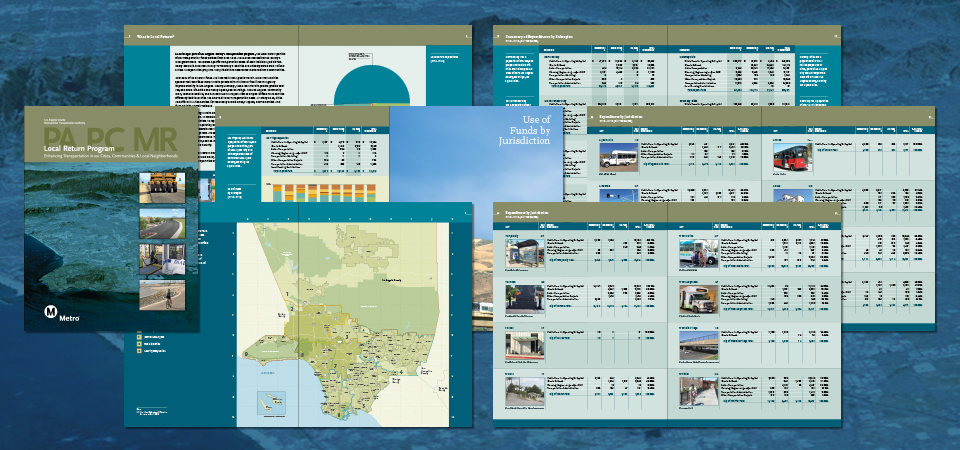
Task: Click the middle legend square icon beside map
Action: pos(140,346)
